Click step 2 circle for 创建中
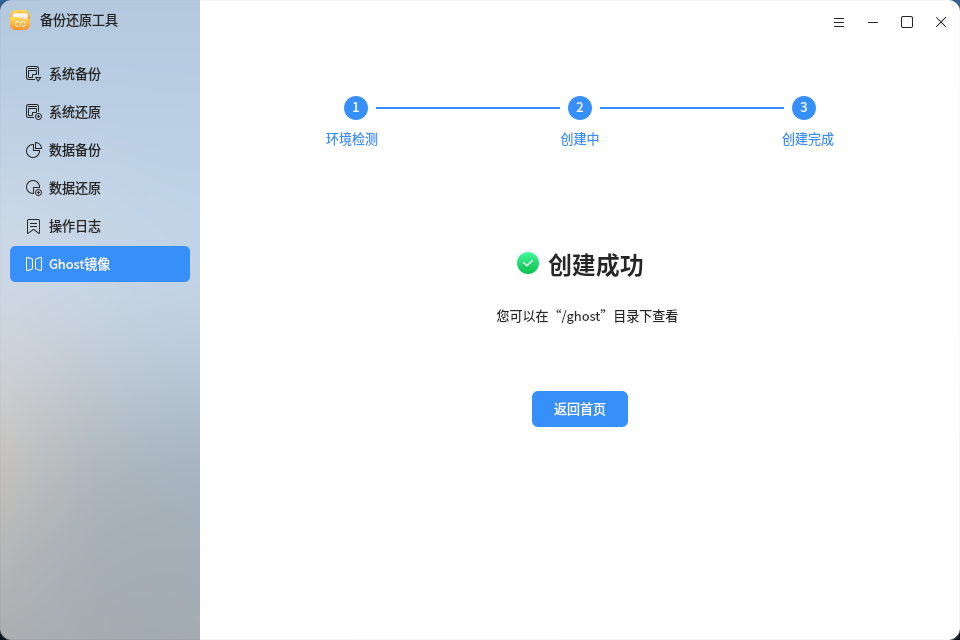The width and height of the screenshot is (960, 640). click(580, 108)
